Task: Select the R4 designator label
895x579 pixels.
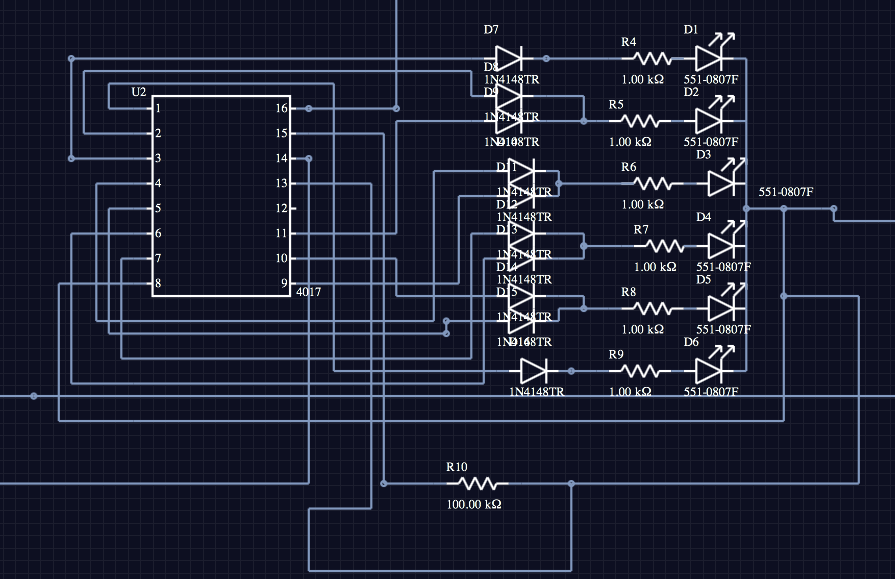Action: 628,42
